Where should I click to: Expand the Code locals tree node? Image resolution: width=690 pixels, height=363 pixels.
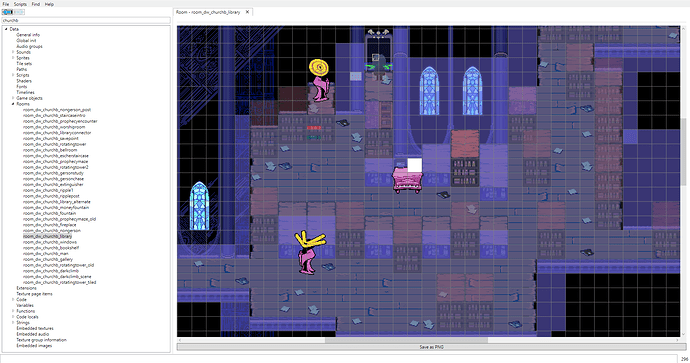click(13, 316)
